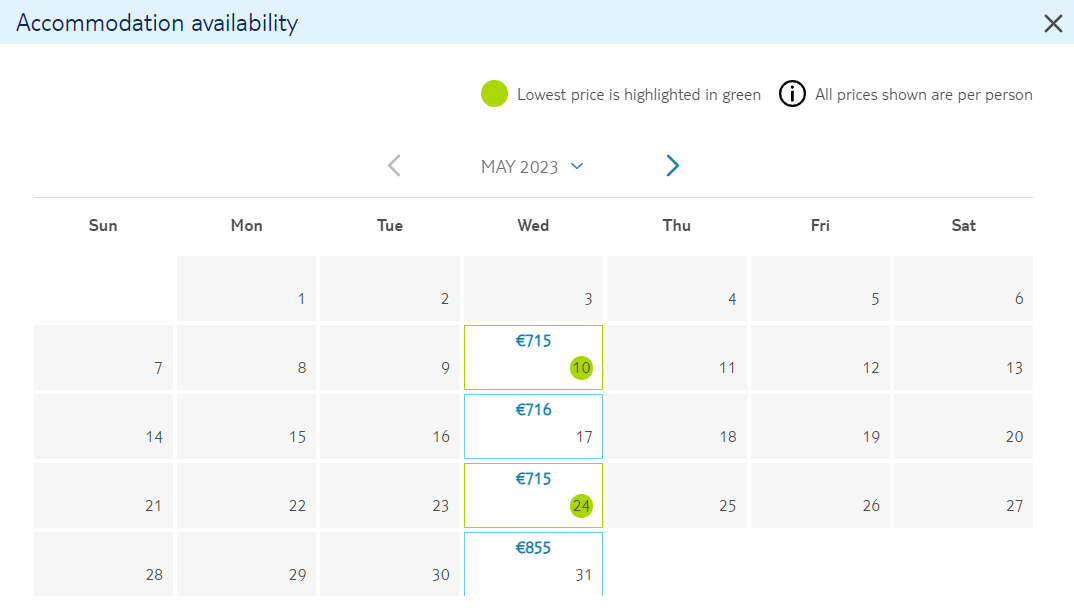Click the per person info icon
The height and width of the screenshot is (610, 1074).
(792, 94)
